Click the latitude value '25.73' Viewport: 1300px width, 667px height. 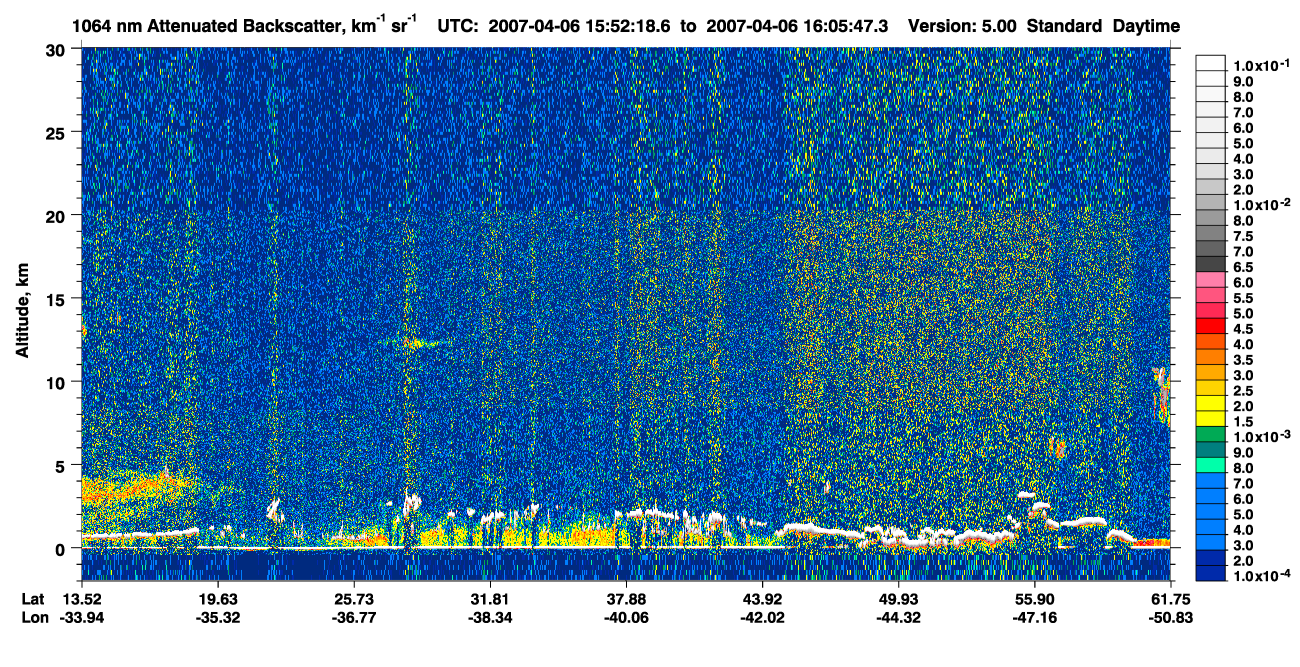pos(354,599)
